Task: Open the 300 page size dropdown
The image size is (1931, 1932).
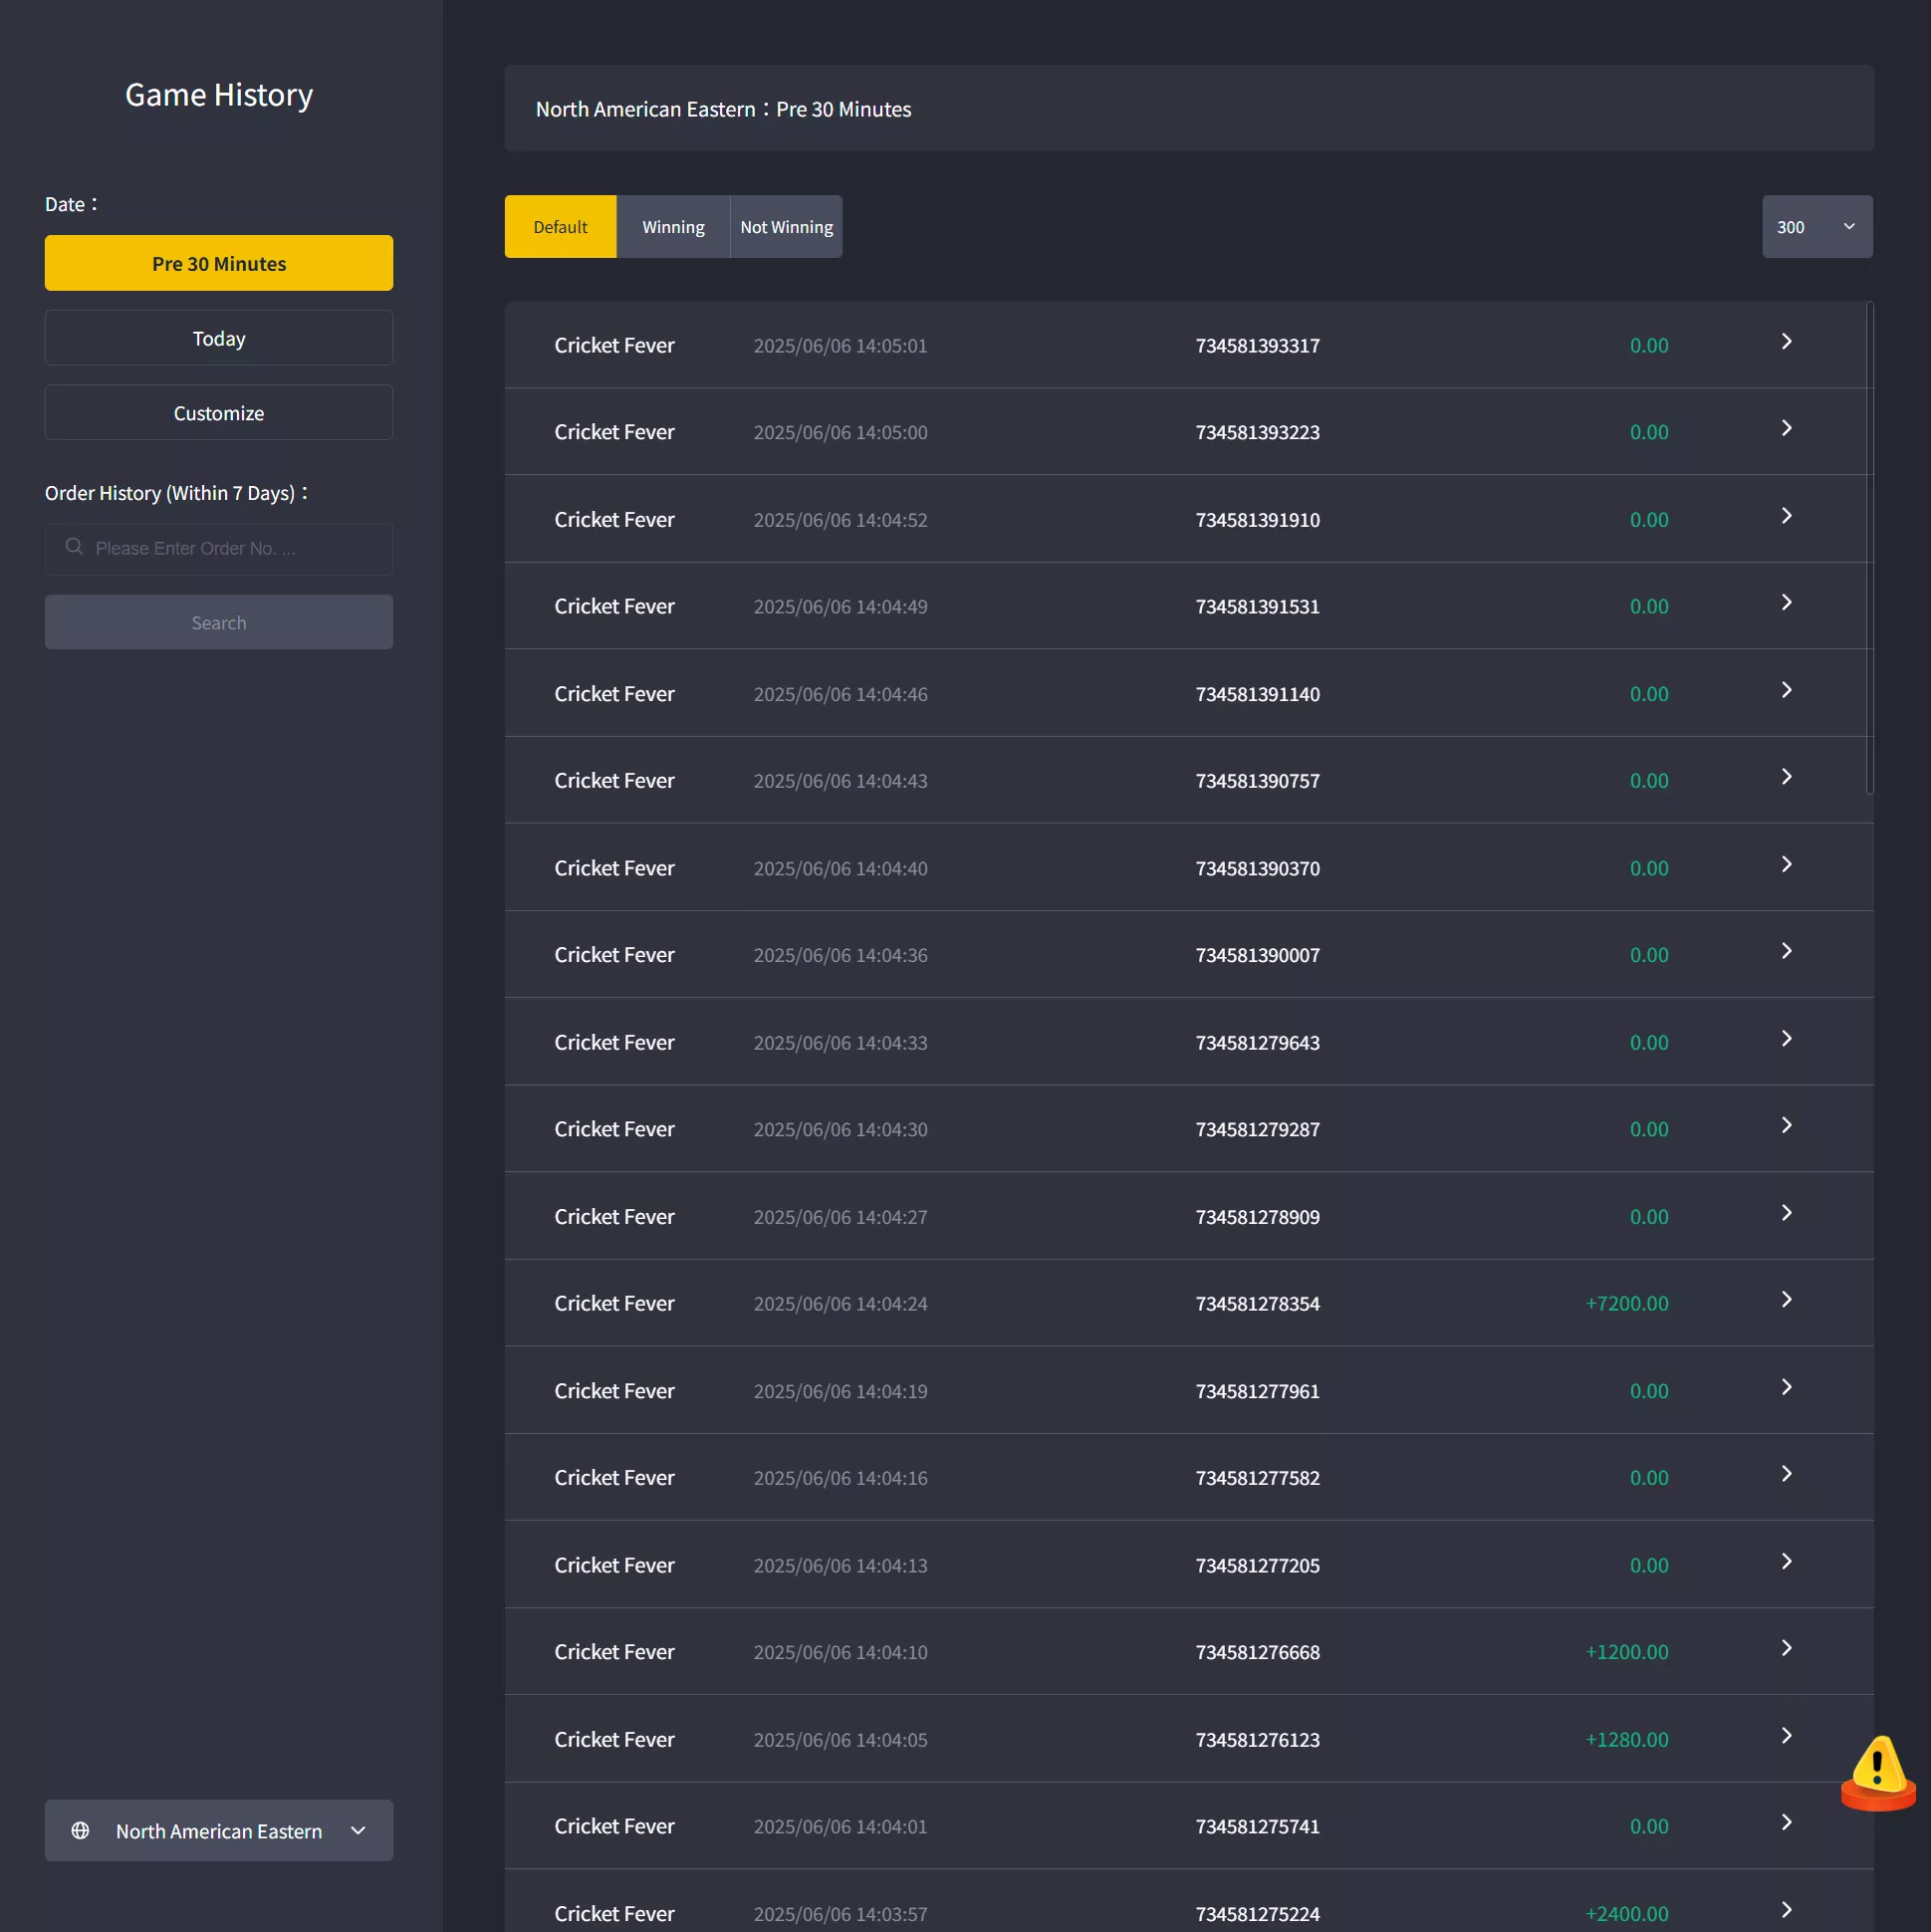Action: click(1817, 227)
